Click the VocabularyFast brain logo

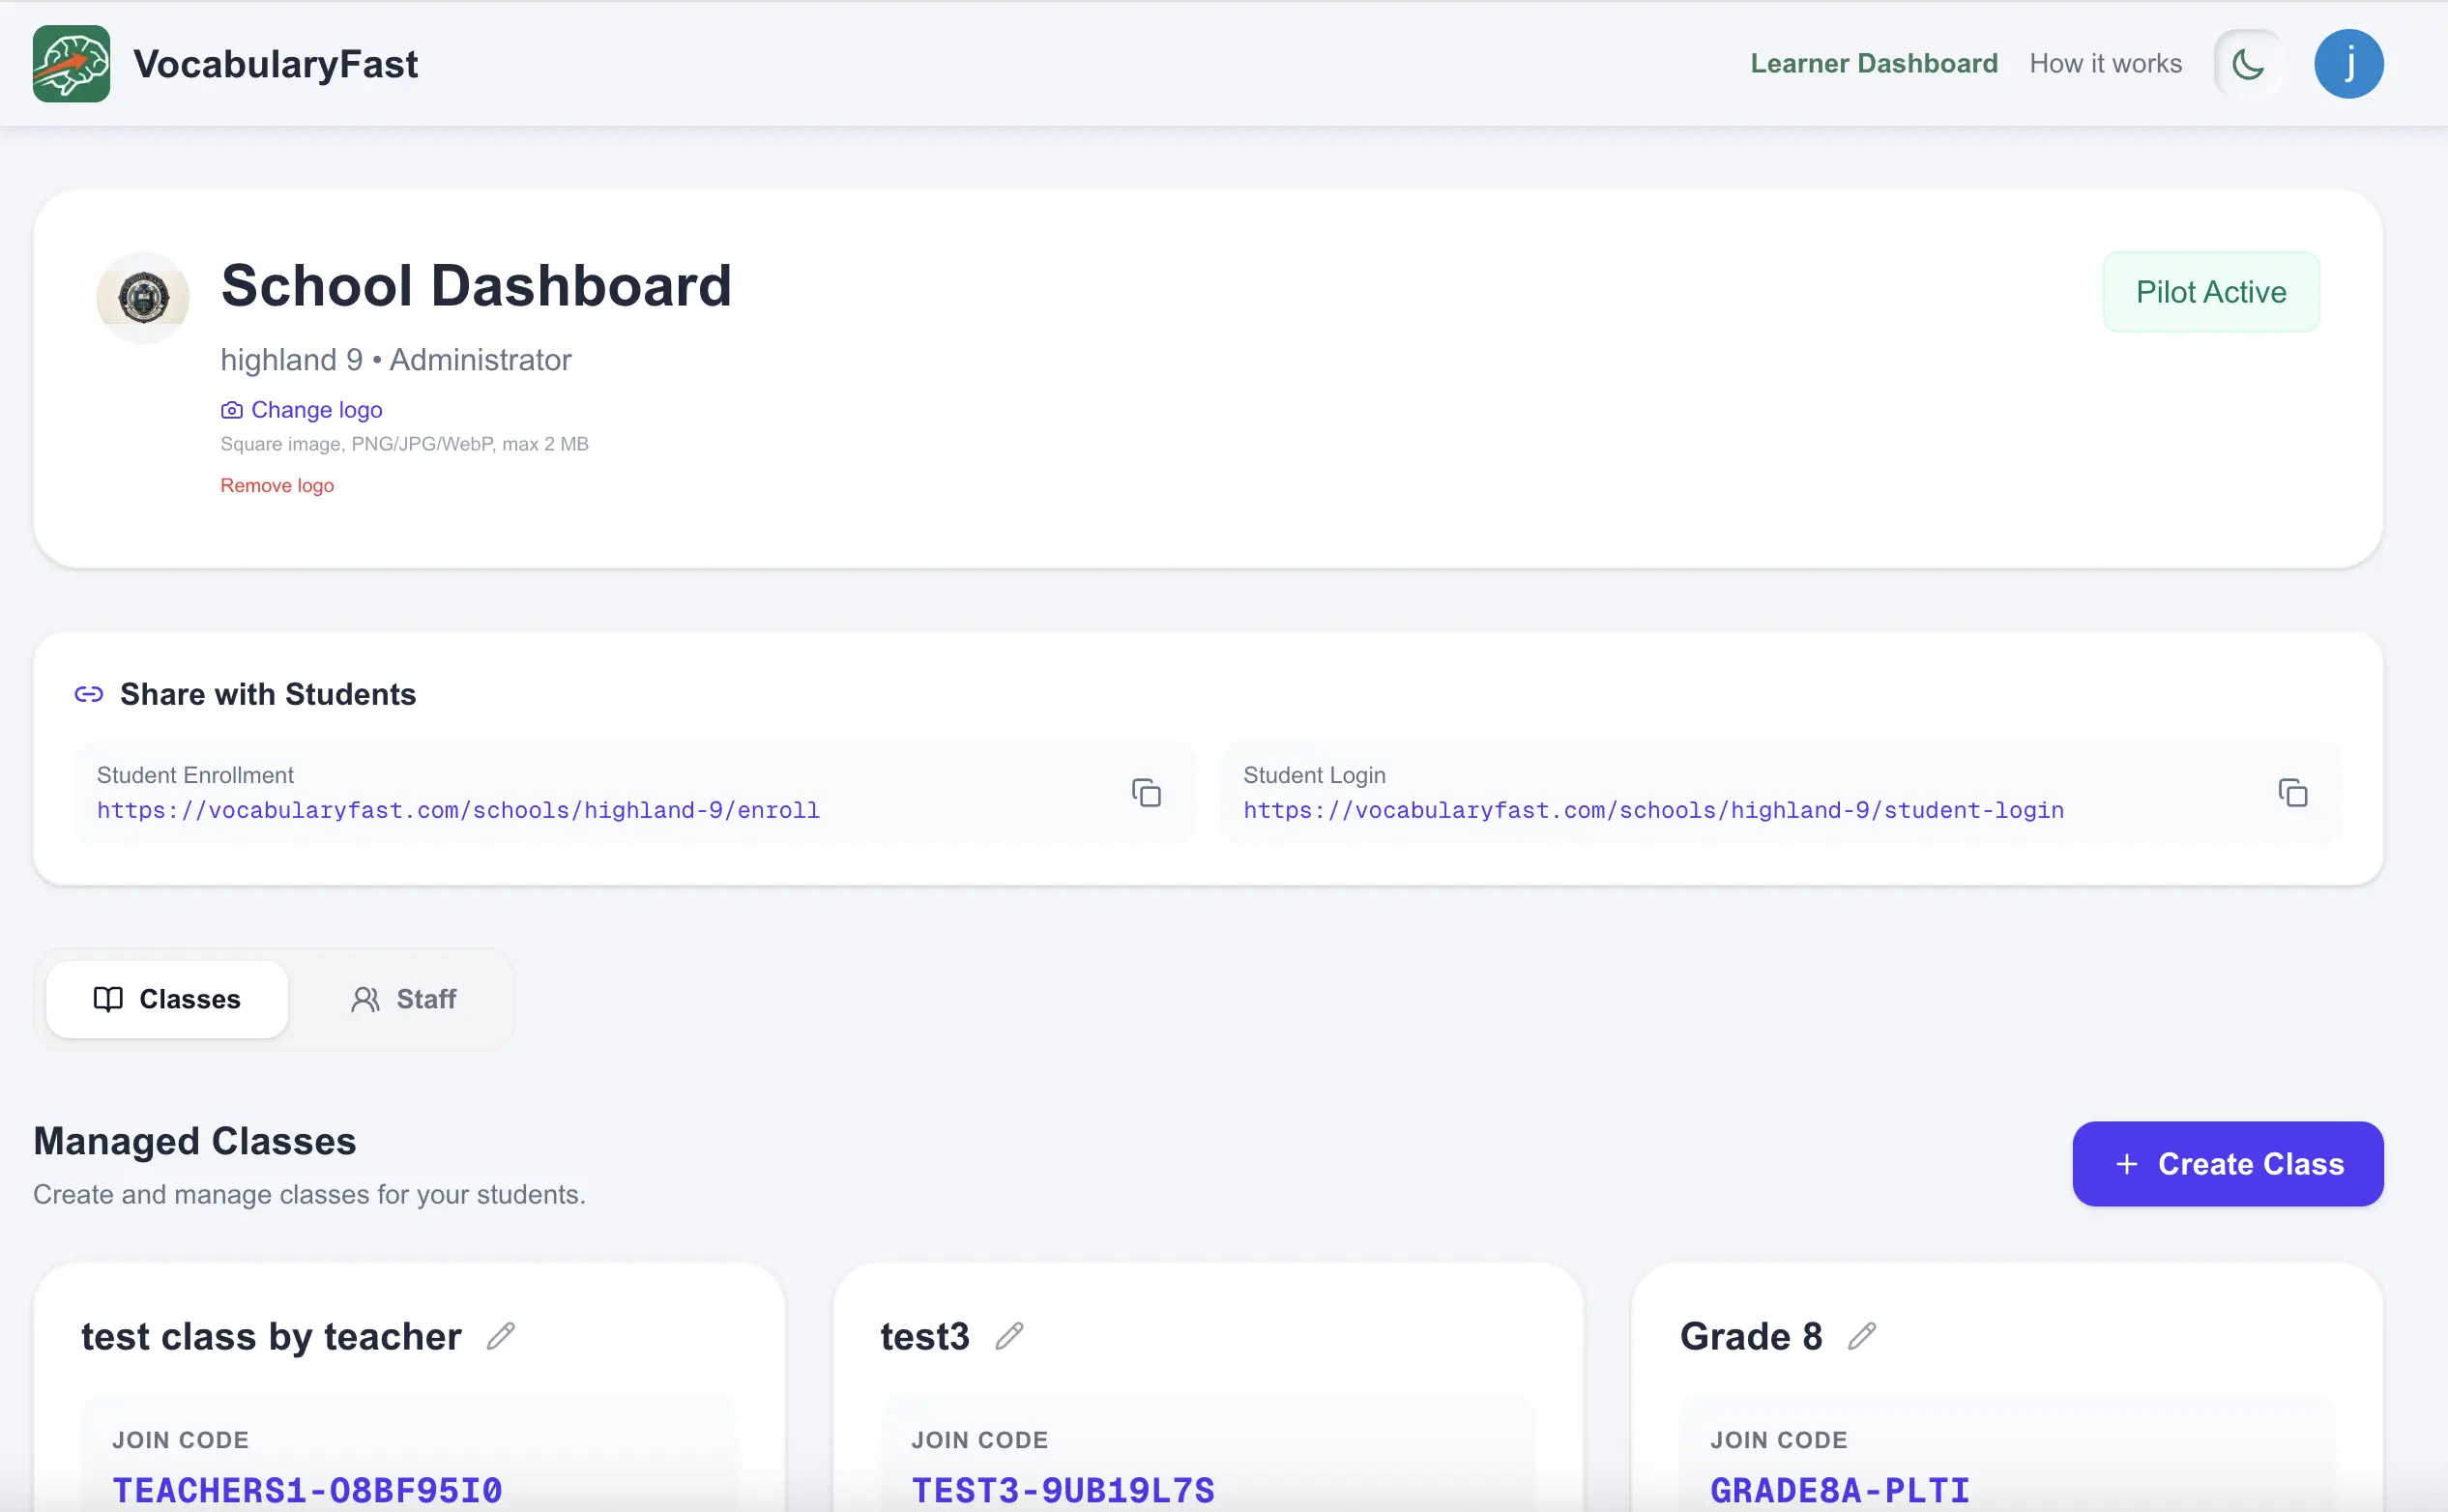pos(70,63)
